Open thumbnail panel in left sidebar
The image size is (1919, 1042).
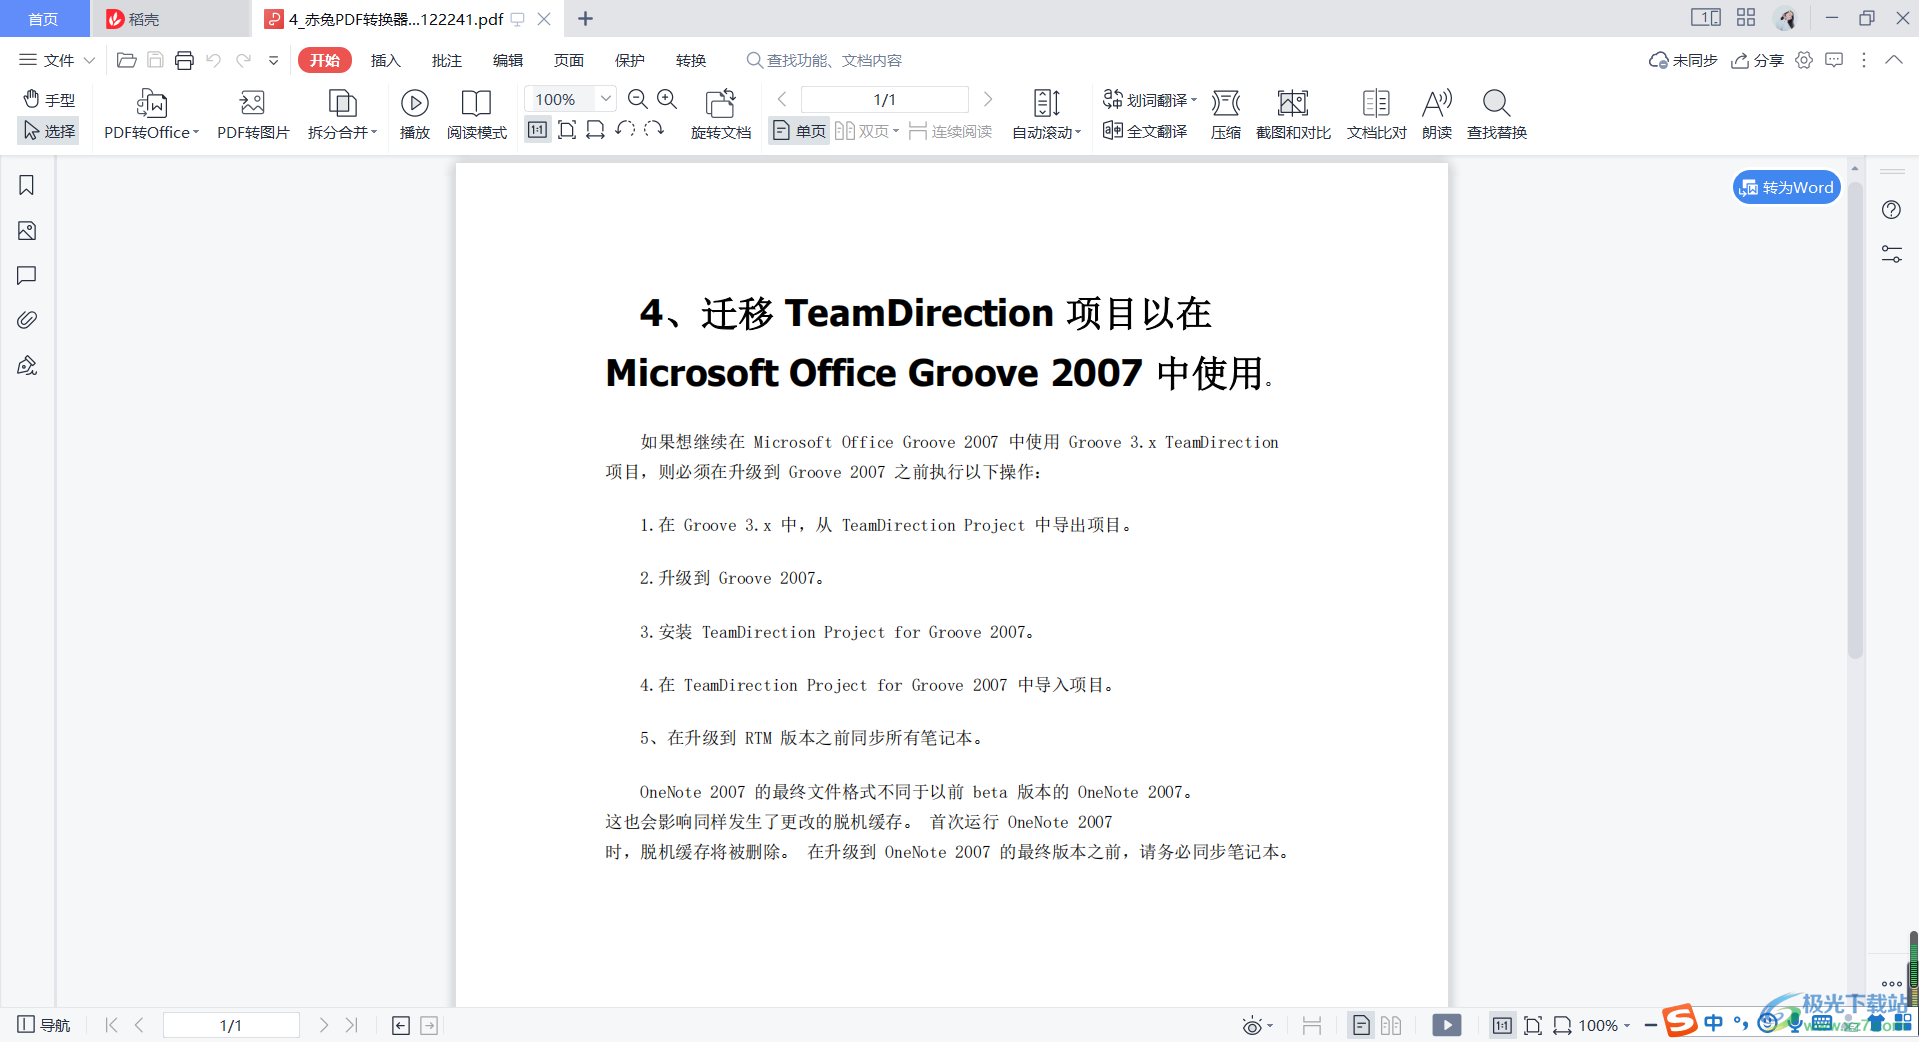point(27,231)
